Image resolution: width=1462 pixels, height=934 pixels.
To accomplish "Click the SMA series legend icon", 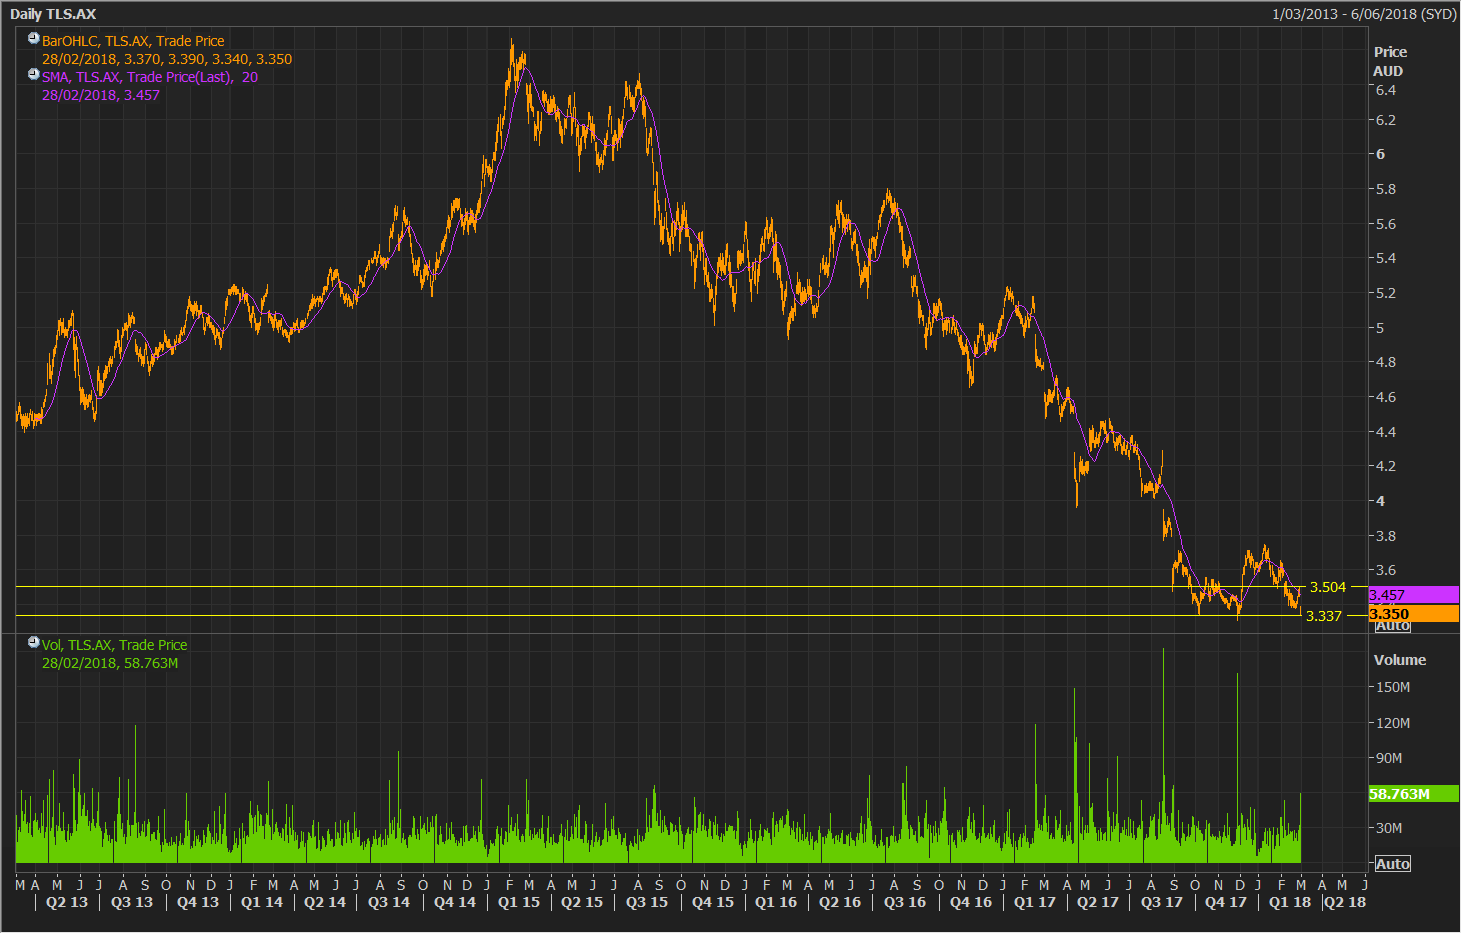I will pyautogui.click(x=33, y=74).
